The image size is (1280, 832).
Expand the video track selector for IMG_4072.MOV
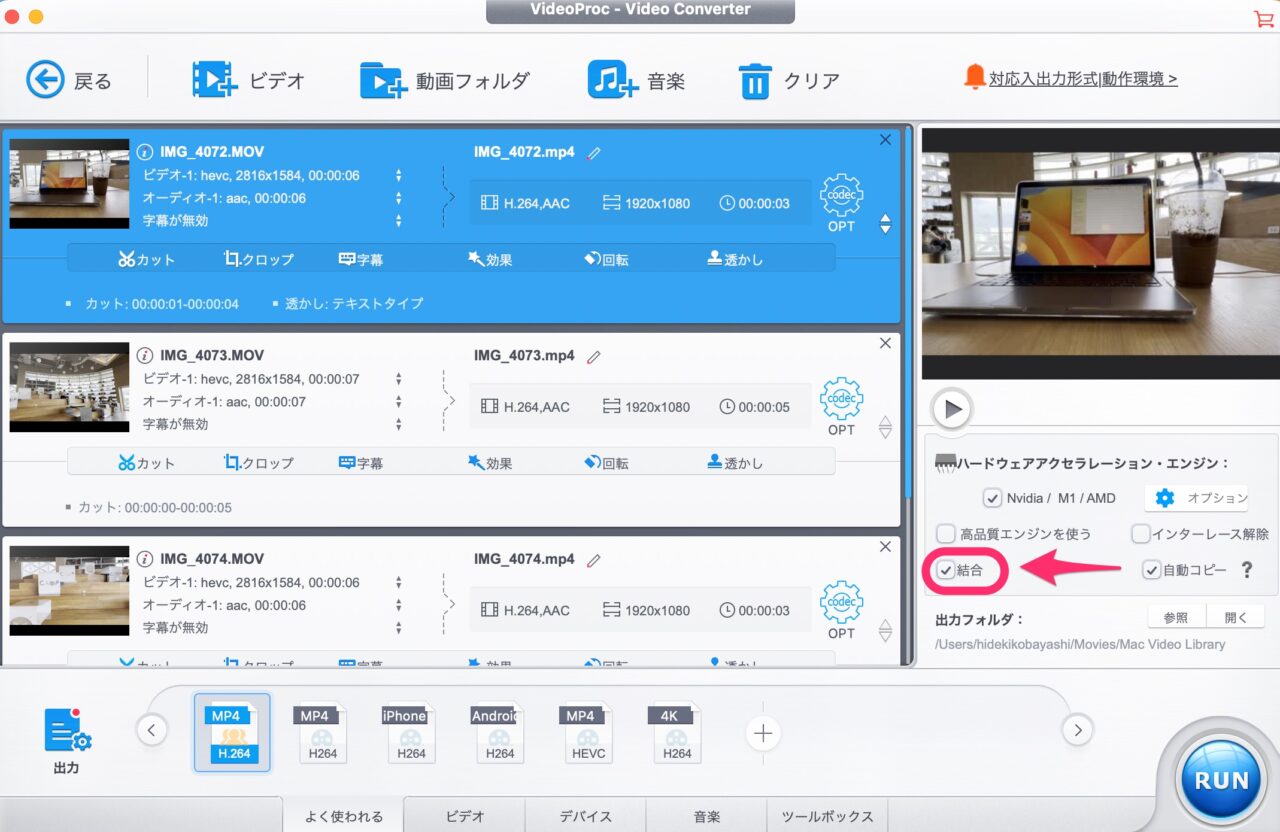point(399,175)
